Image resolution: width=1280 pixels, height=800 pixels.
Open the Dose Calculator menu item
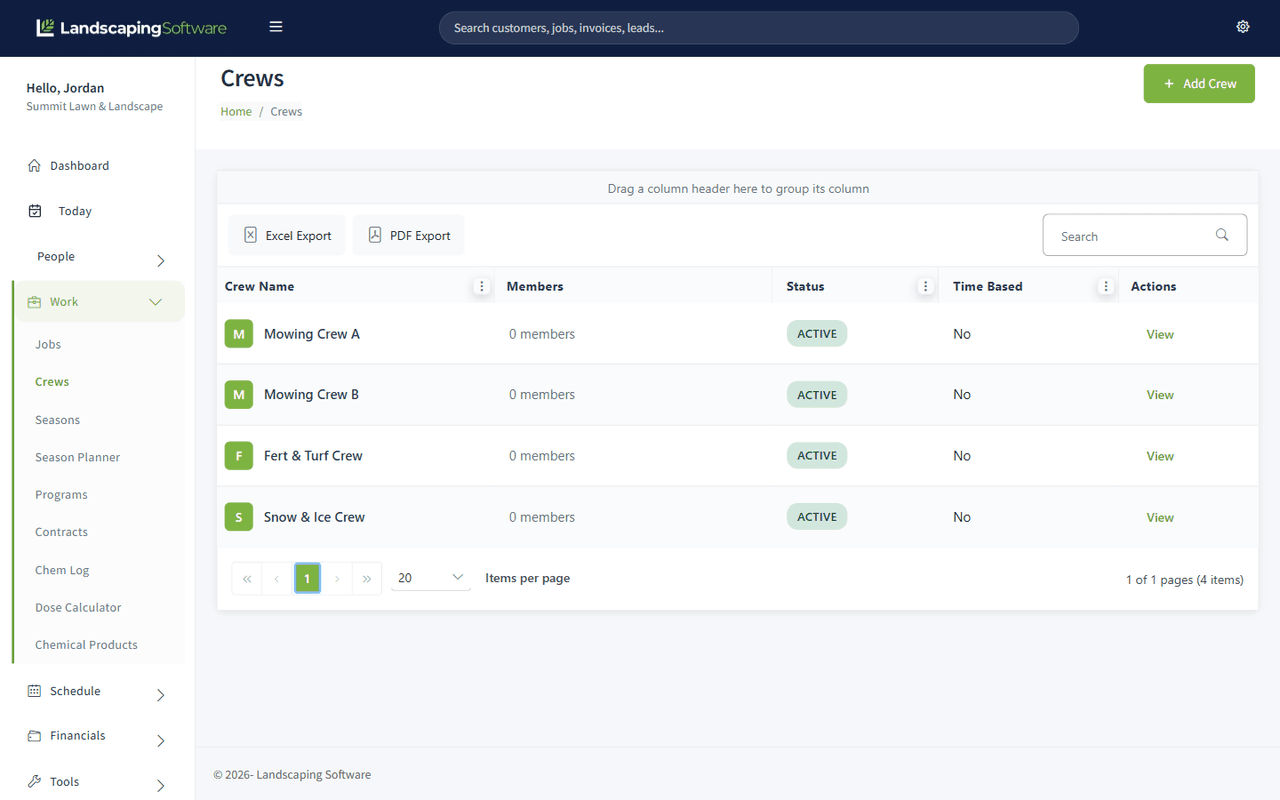click(78, 608)
